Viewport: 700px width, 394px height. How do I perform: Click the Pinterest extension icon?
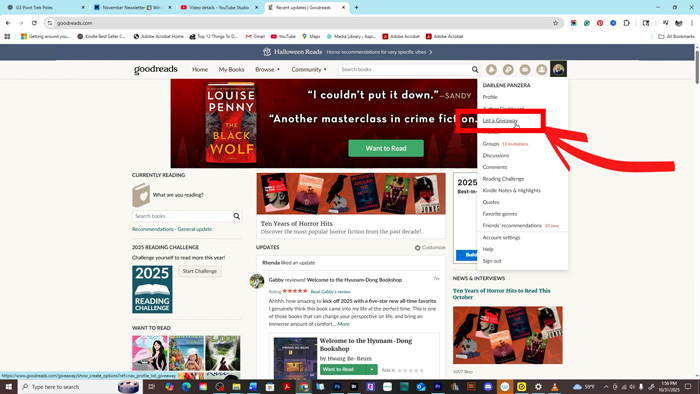[x=600, y=23]
